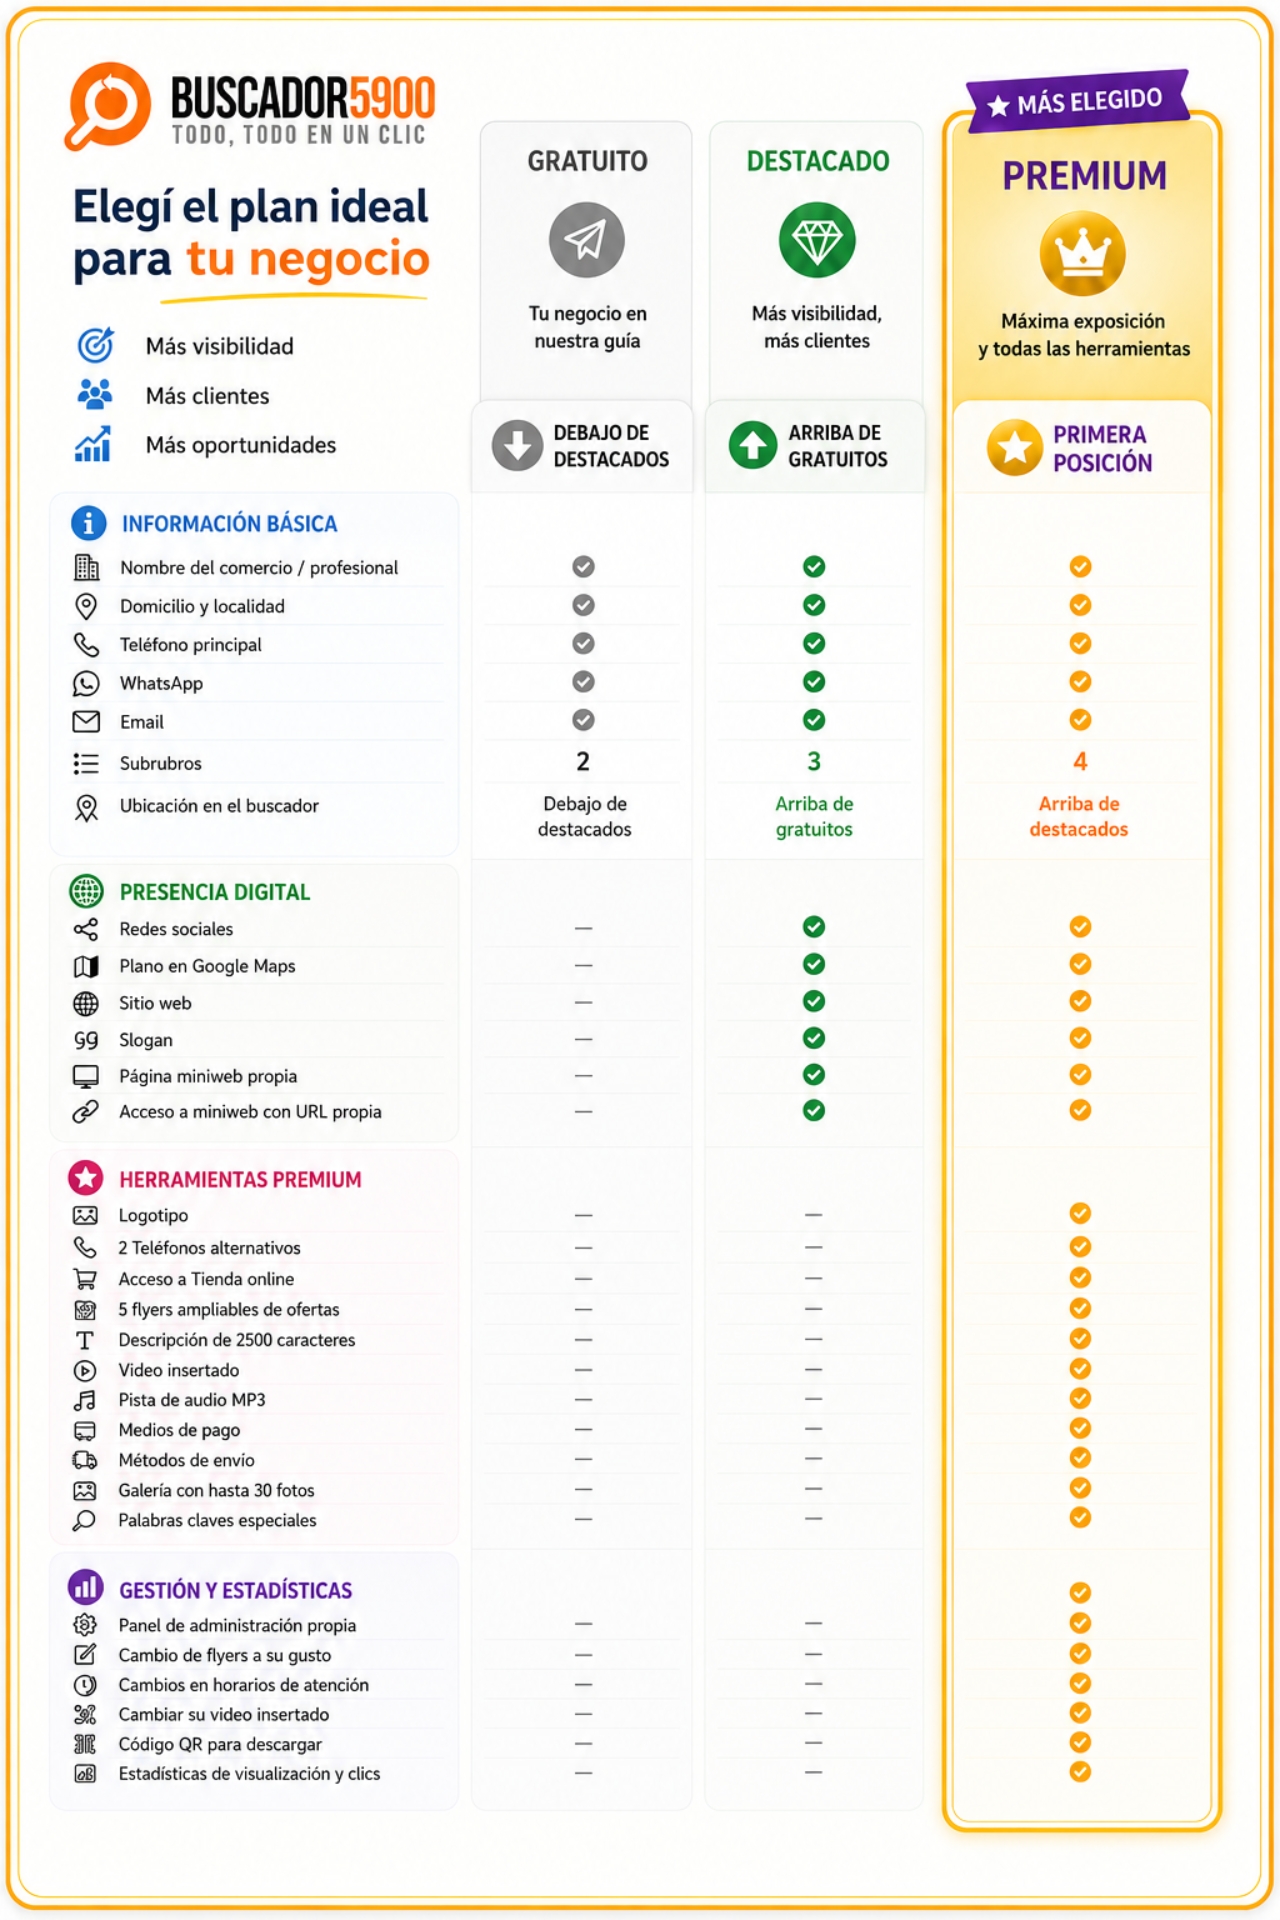The image size is (1280, 1920).
Task: Click the globe icon beside Presencia Digital
Action: tap(86, 891)
